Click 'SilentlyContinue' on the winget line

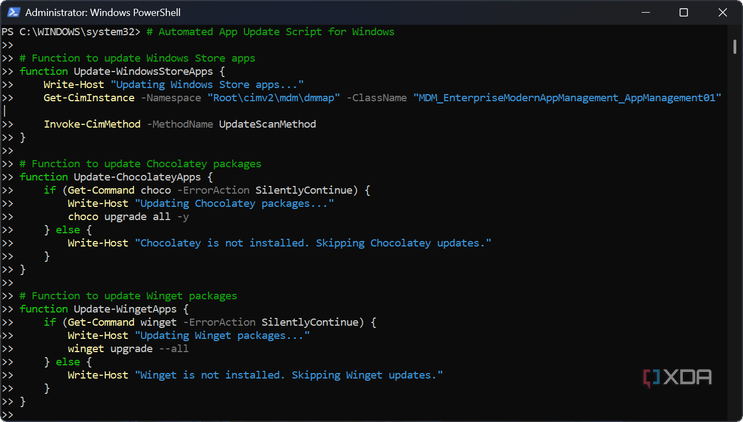[x=310, y=323]
